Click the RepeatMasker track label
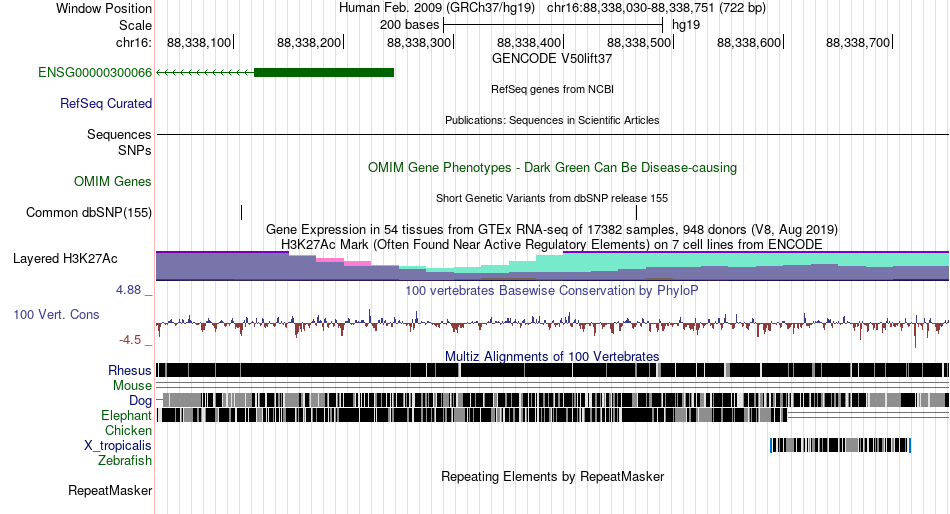This screenshot has height=514, width=950. point(110,490)
